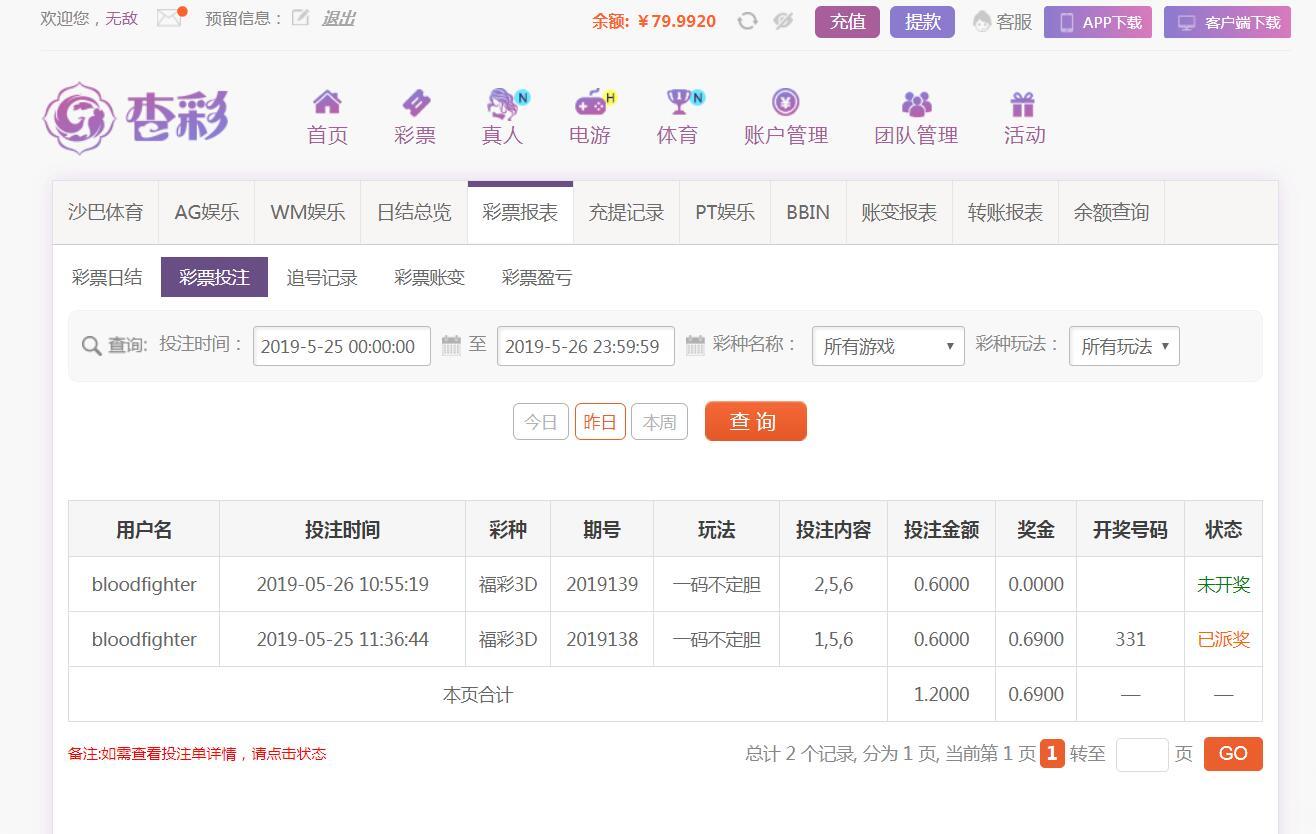Switch to AG娱乐 tab
Image resolution: width=1316 pixels, height=834 pixels.
click(x=207, y=212)
